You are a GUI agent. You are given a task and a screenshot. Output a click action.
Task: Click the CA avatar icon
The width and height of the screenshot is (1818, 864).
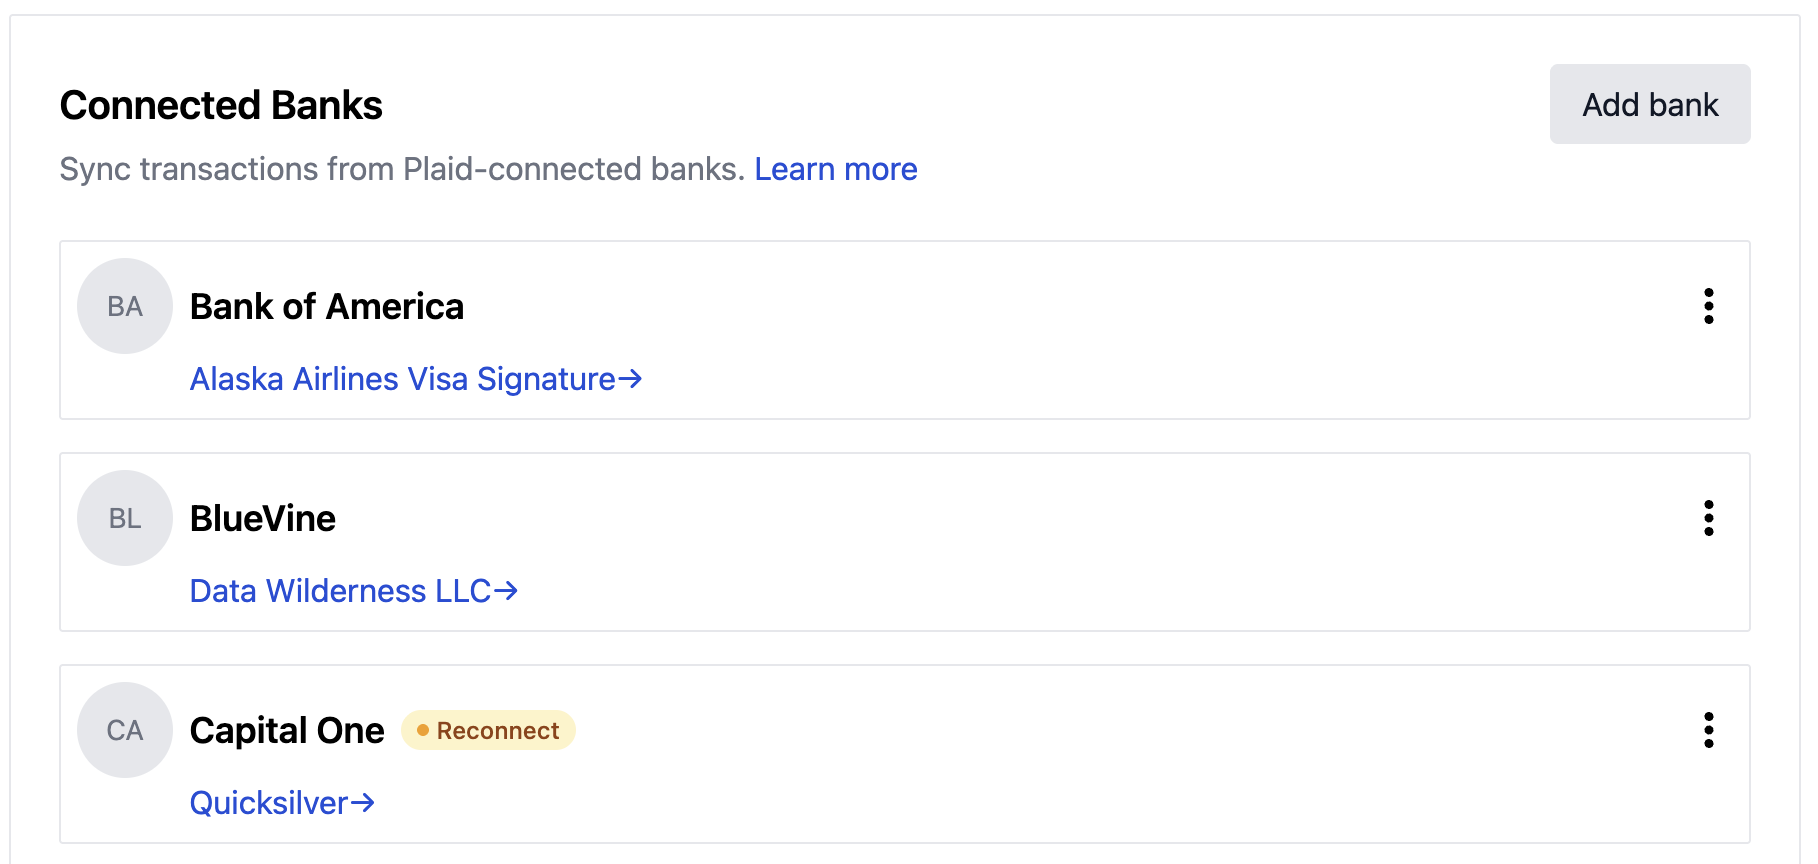(x=125, y=730)
